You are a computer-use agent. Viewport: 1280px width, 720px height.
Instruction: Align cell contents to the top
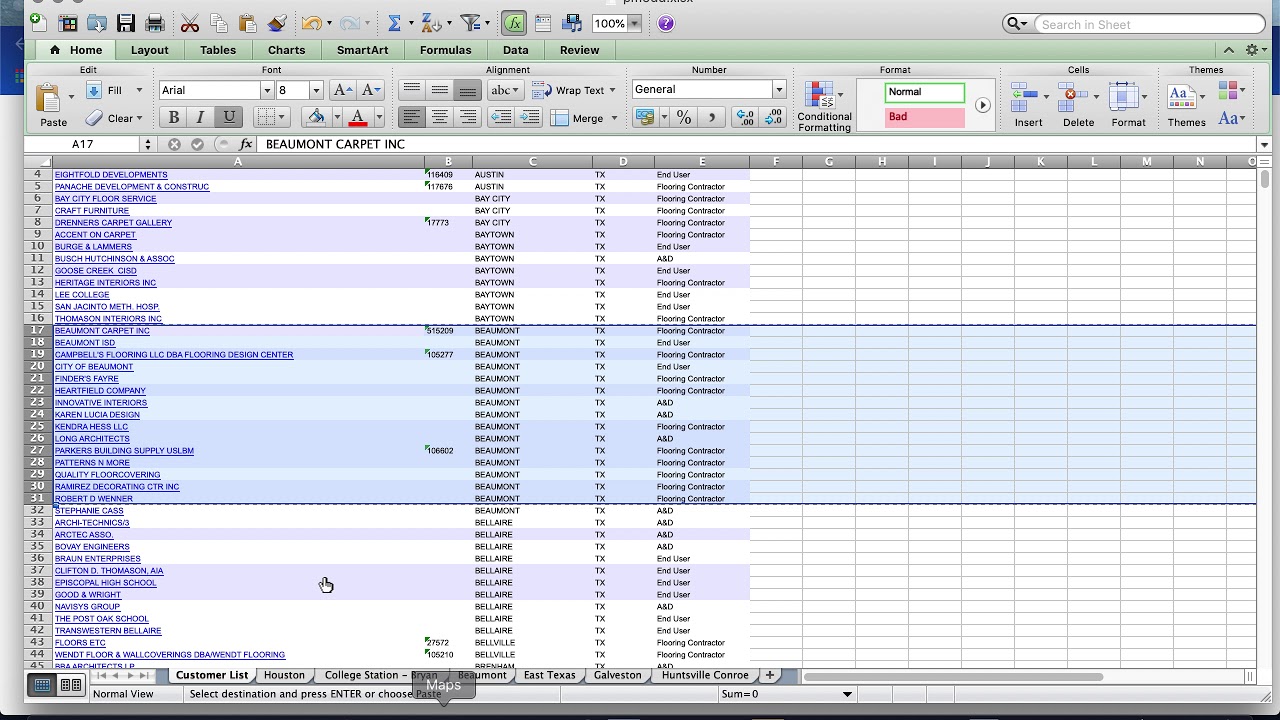pos(411,90)
